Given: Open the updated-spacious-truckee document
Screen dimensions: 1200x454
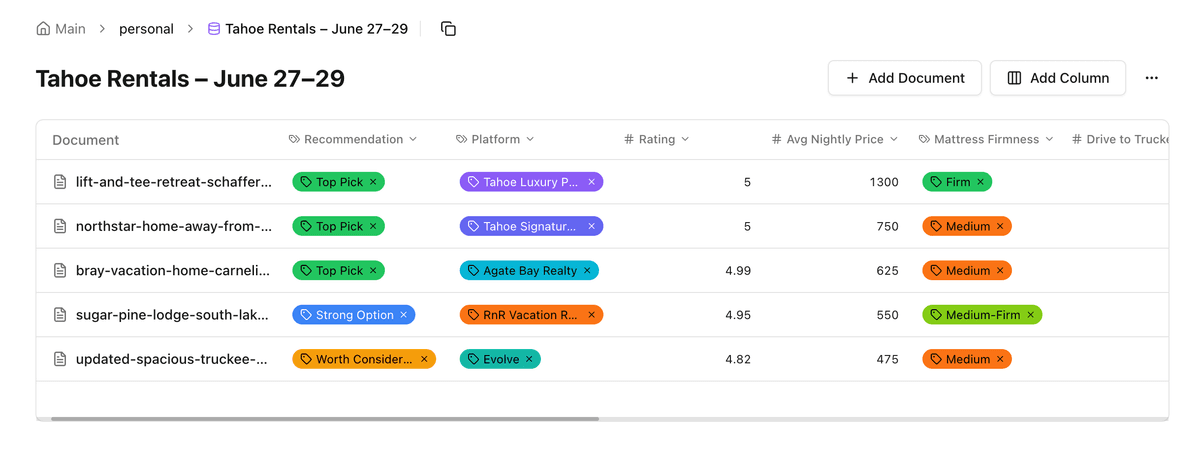Looking at the screenshot, I should point(172,359).
